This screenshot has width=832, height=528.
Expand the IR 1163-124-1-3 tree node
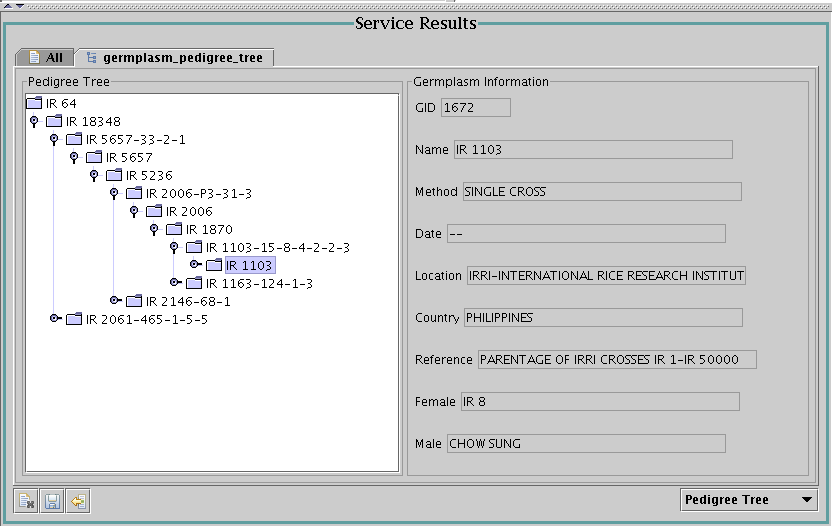click(175, 282)
